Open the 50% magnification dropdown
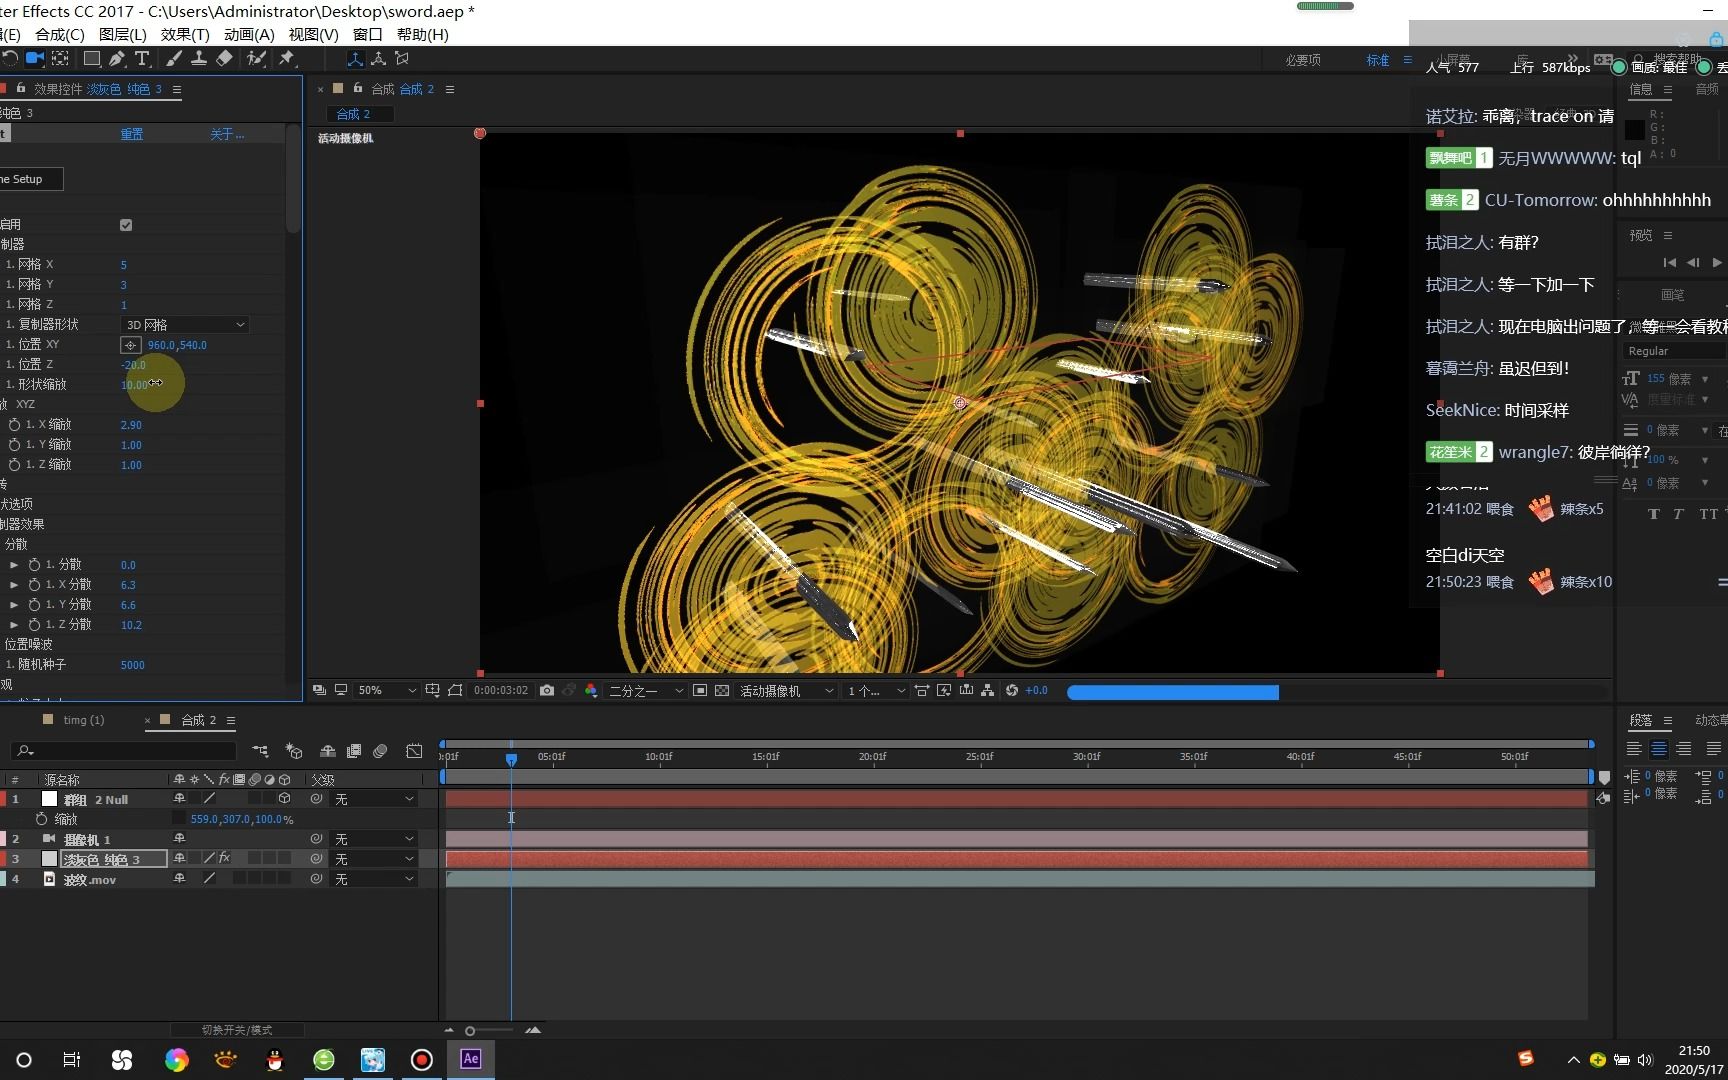The image size is (1728, 1080). [386, 690]
